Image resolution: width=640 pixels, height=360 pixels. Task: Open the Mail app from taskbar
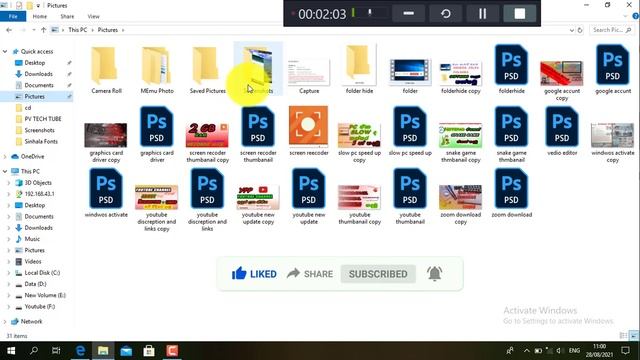(126, 351)
